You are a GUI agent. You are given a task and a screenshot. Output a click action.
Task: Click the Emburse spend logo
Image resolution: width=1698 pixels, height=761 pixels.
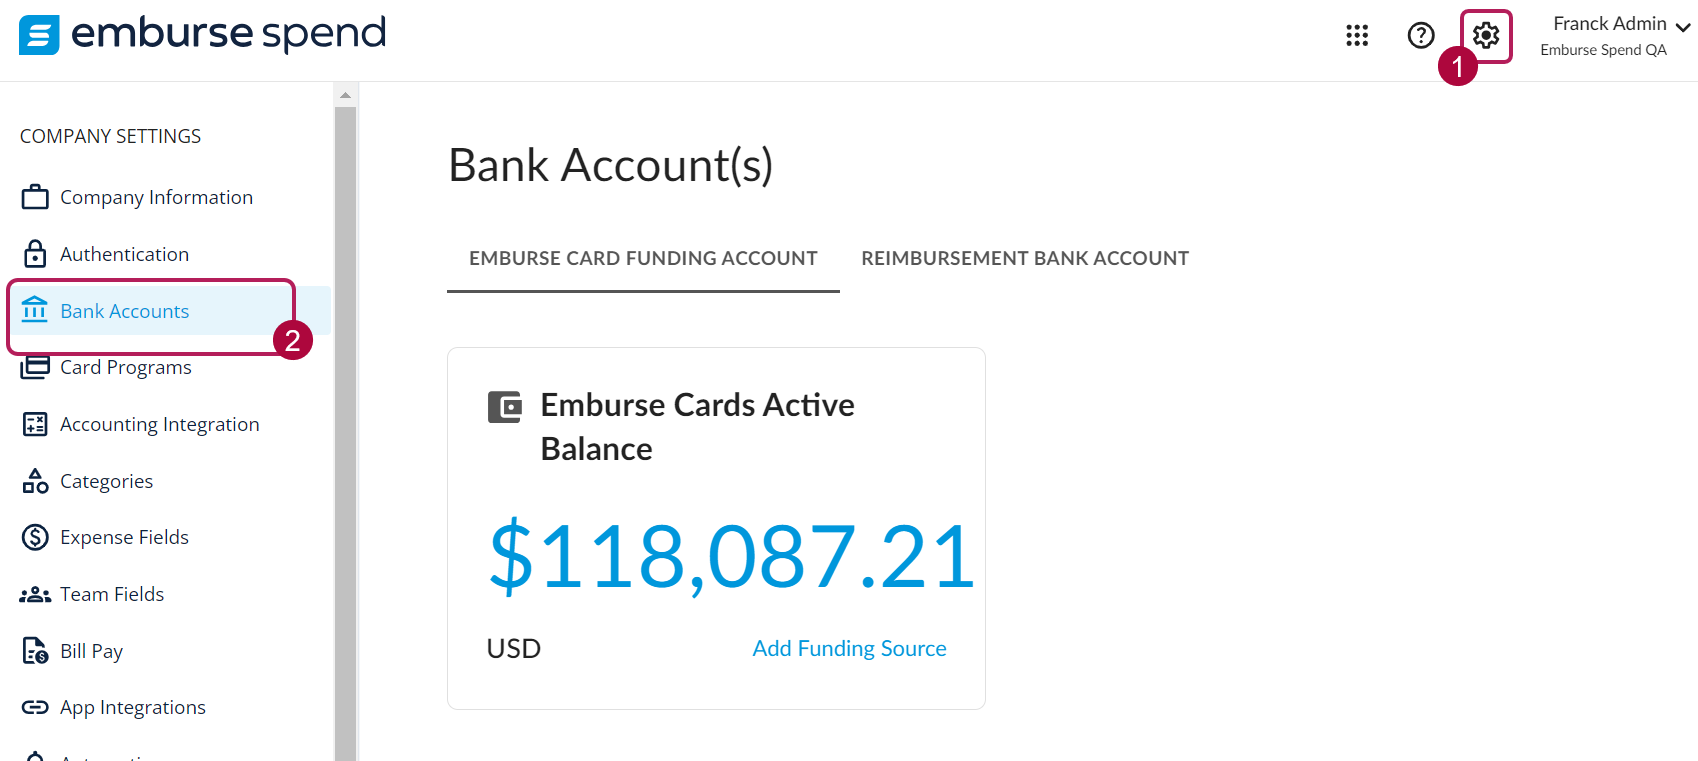pos(200,35)
